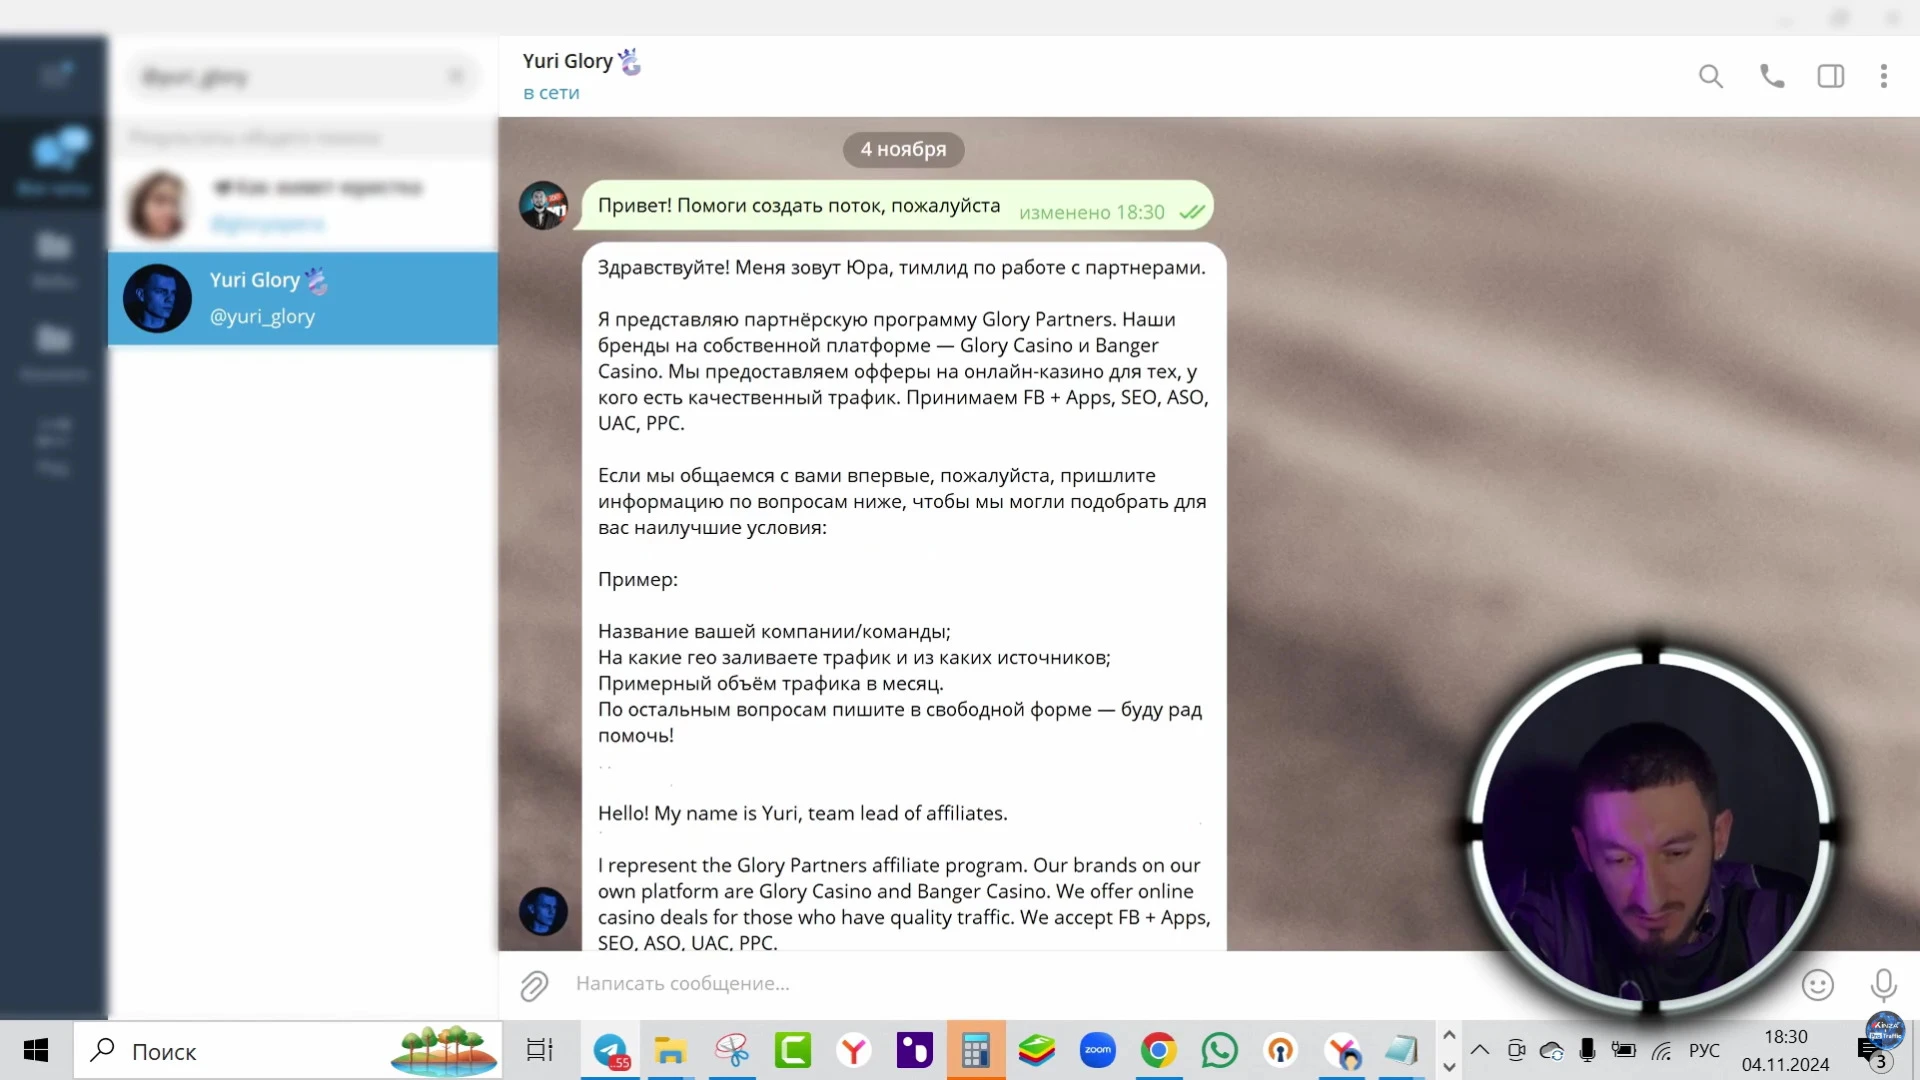
Task: Open WhatsApp from the taskbar
Action: tap(1219, 1051)
